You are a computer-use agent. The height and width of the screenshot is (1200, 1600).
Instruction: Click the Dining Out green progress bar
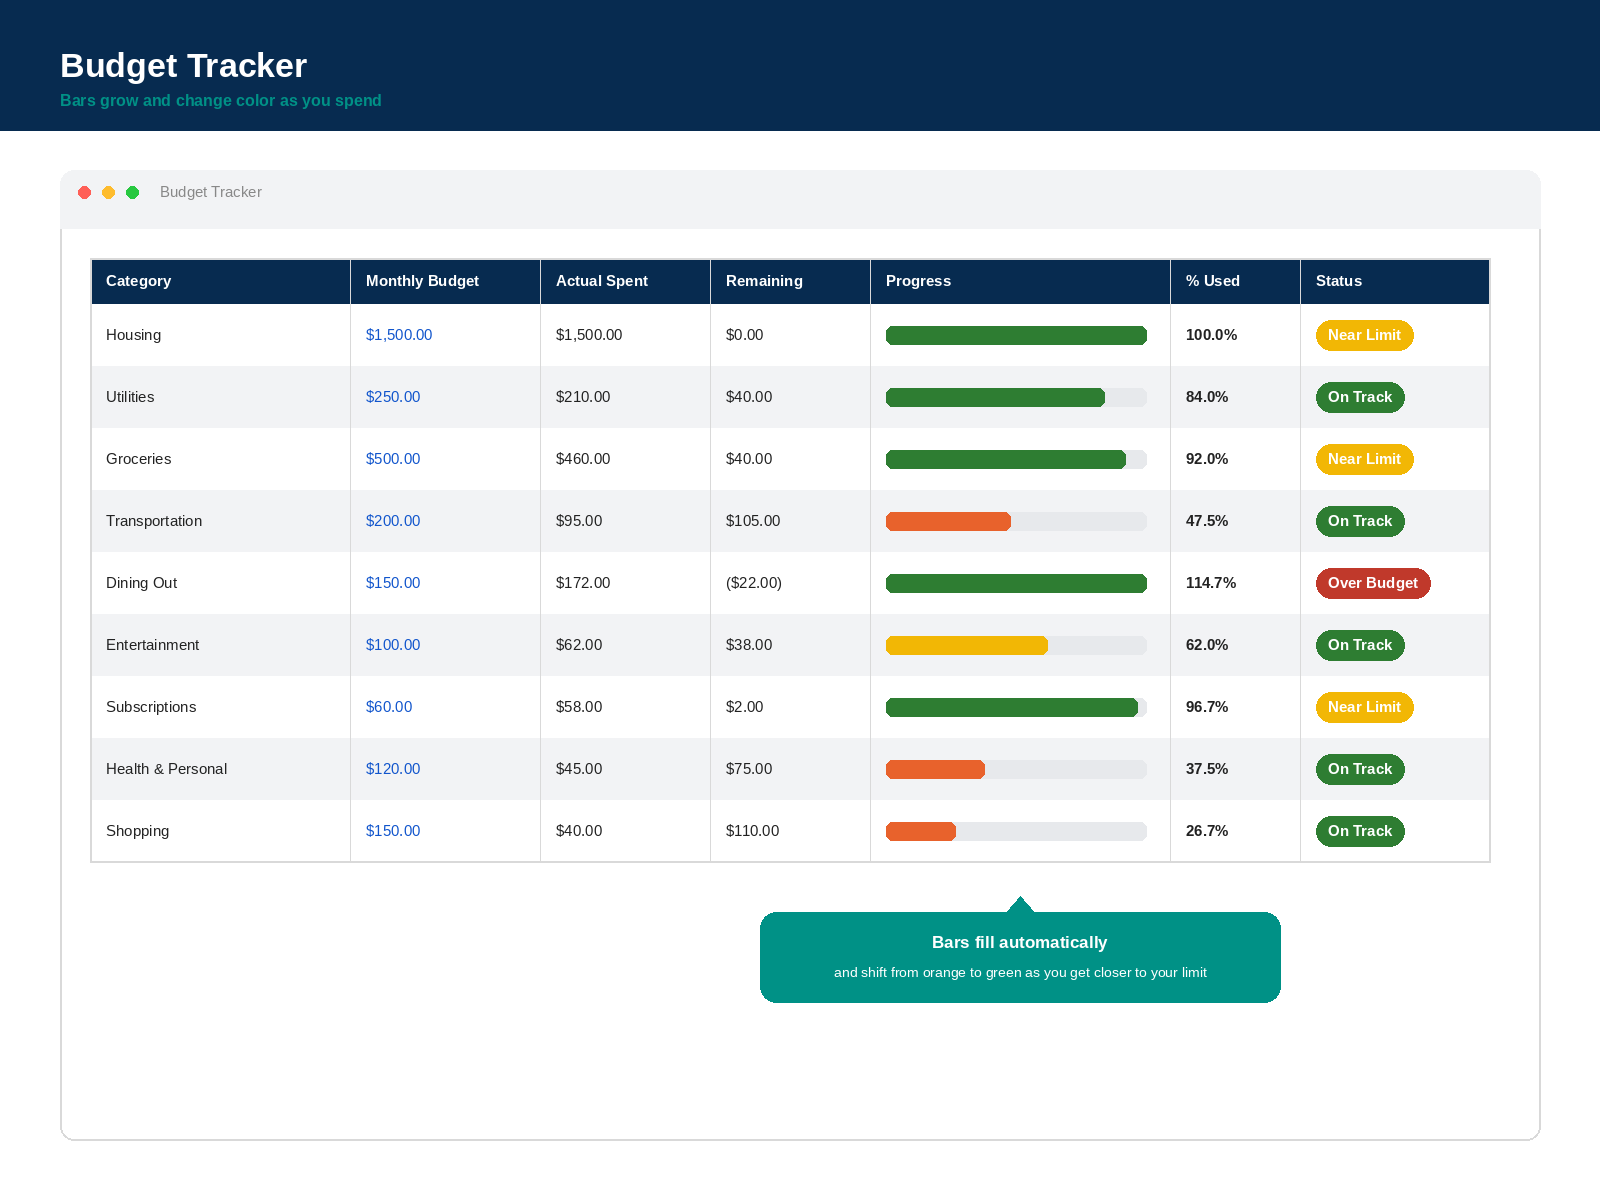(1016, 583)
